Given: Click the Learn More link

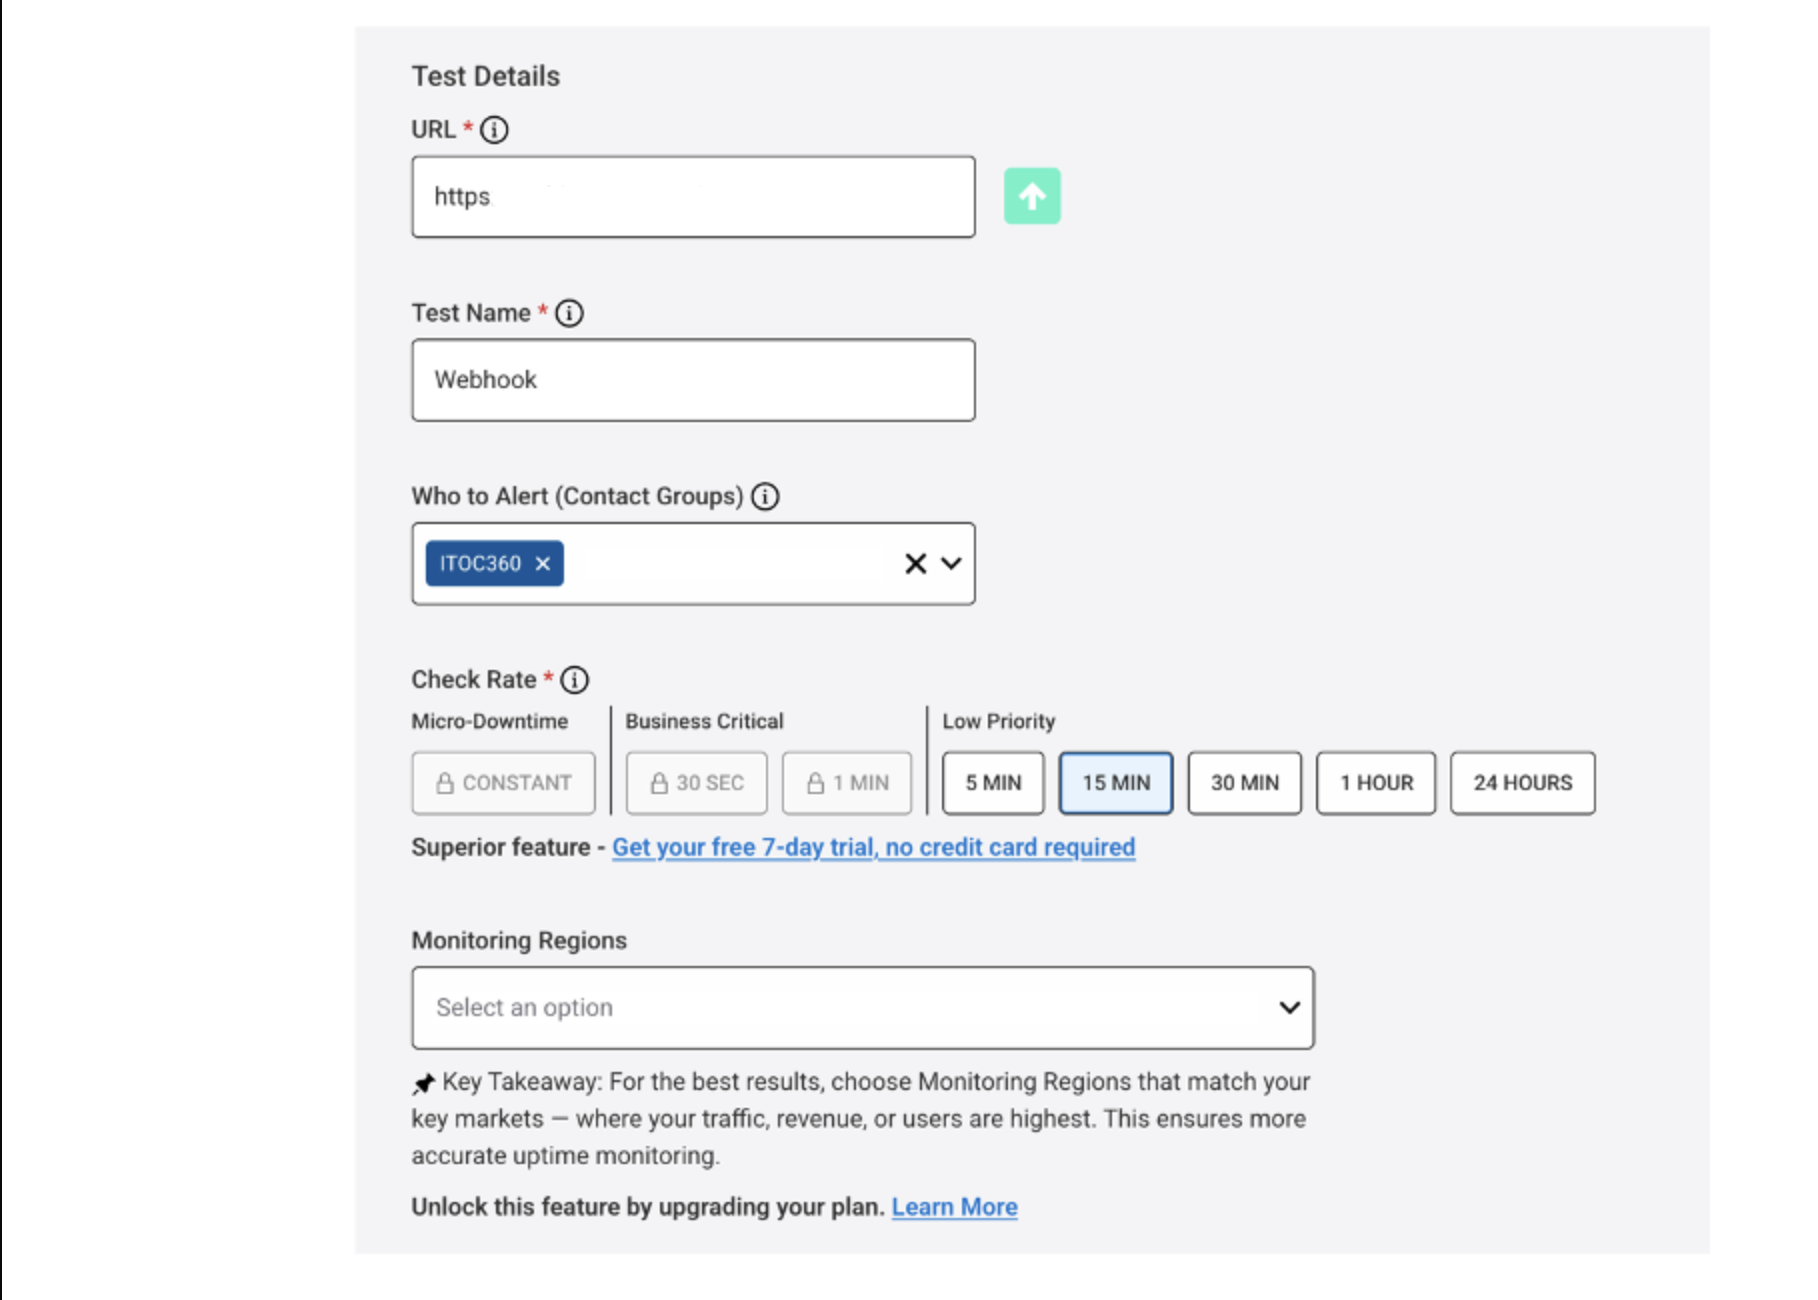Looking at the screenshot, I should click(x=954, y=1207).
